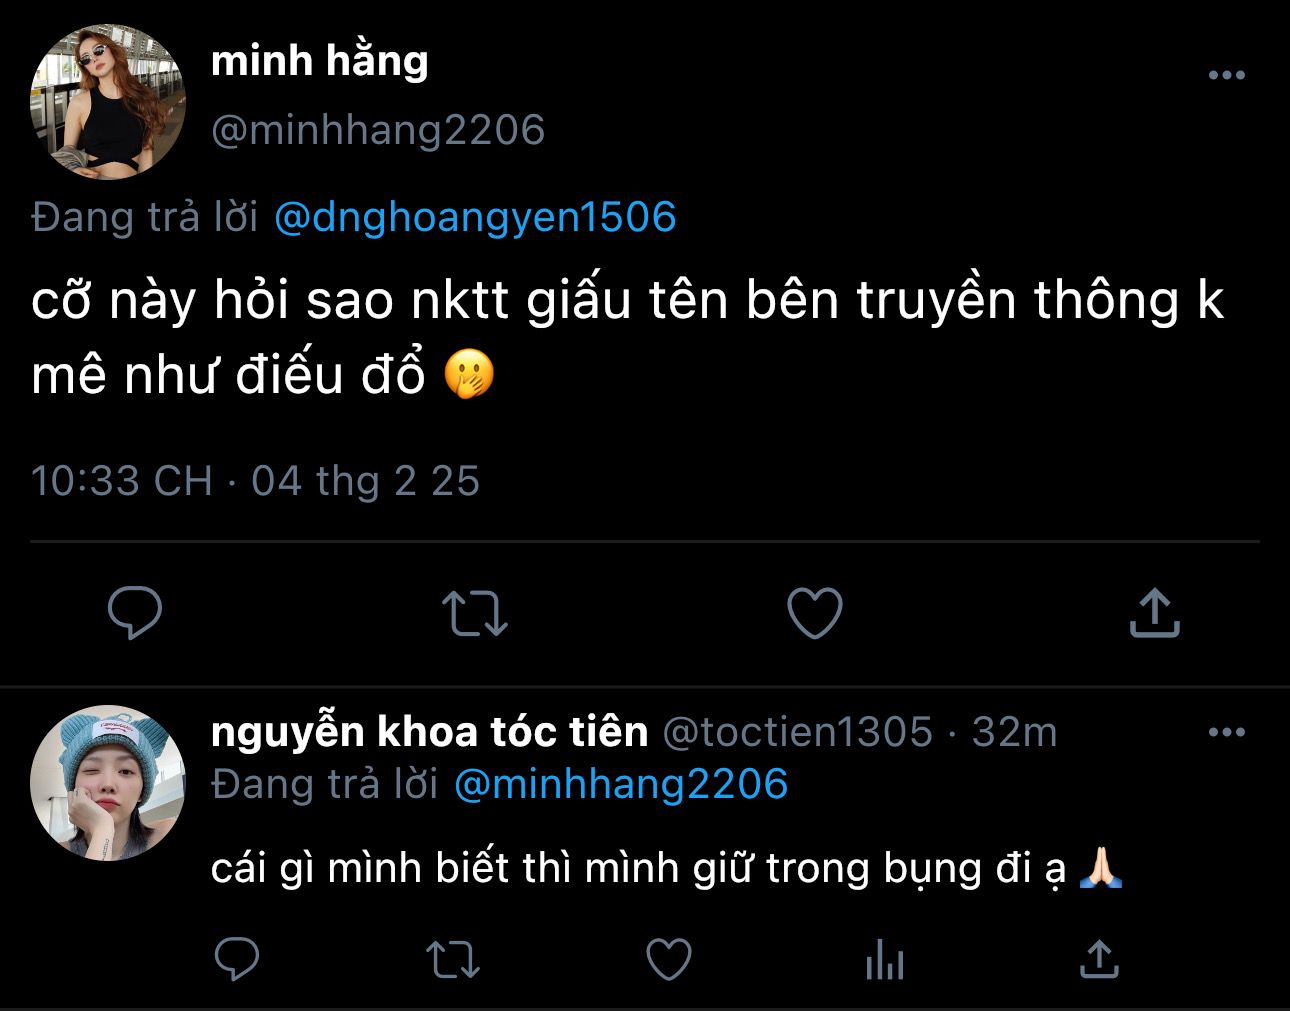
Task: Share tóc tiên's reply
Action: pos(1099,960)
